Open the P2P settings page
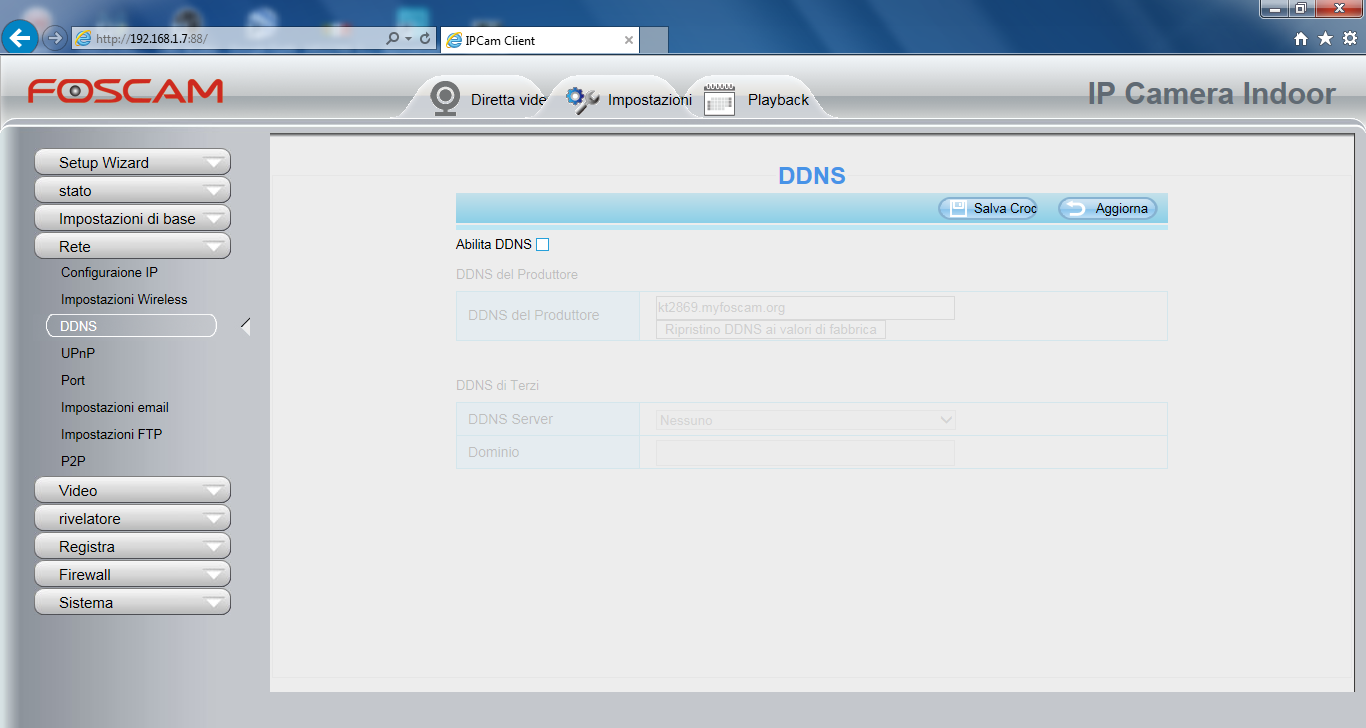The width and height of the screenshot is (1366, 728). tap(73, 461)
